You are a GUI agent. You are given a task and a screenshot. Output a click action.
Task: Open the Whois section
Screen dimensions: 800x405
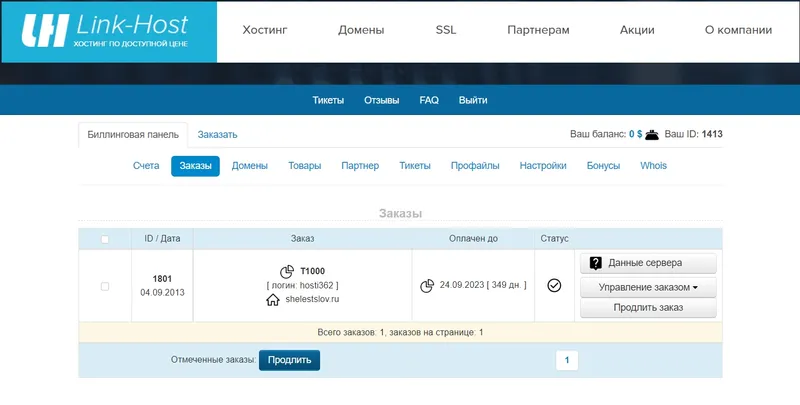click(654, 166)
